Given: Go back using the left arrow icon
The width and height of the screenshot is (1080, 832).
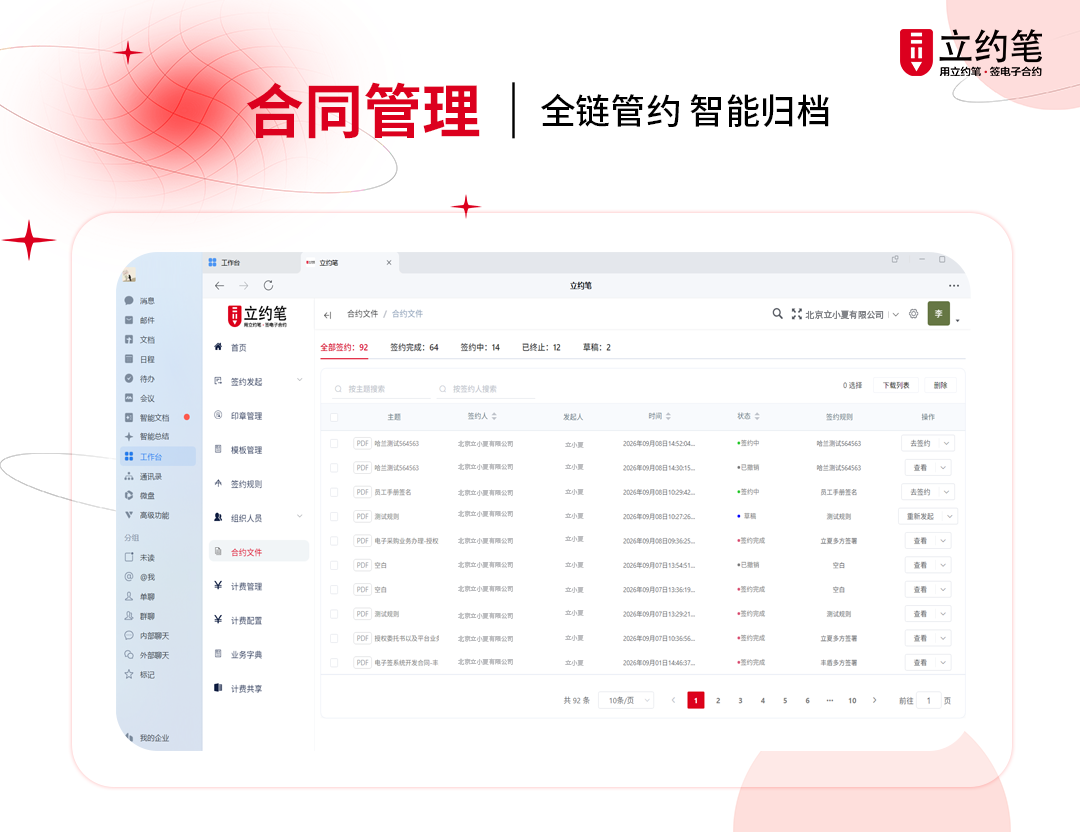Looking at the screenshot, I should click(219, 285).
